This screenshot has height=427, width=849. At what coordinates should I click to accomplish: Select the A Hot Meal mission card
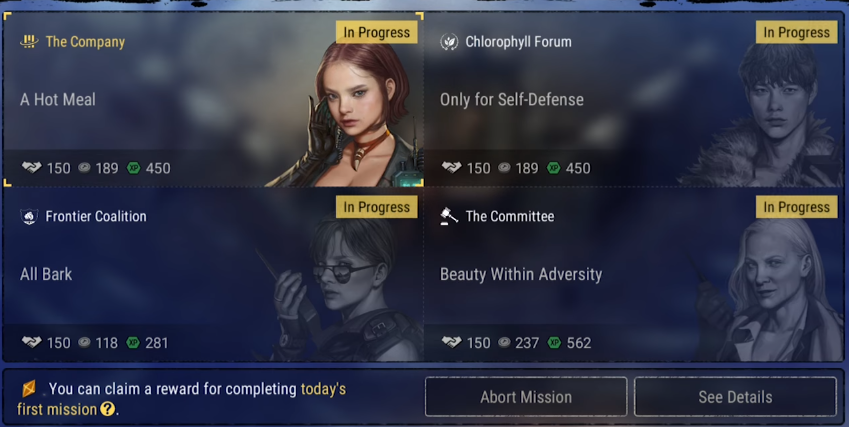coord(213,100)
